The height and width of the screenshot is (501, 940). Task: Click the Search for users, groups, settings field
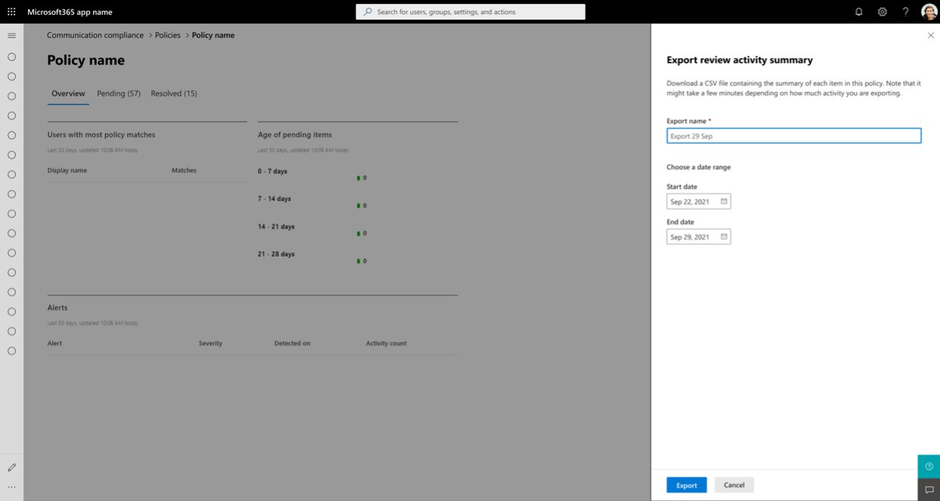coord(471,11)
